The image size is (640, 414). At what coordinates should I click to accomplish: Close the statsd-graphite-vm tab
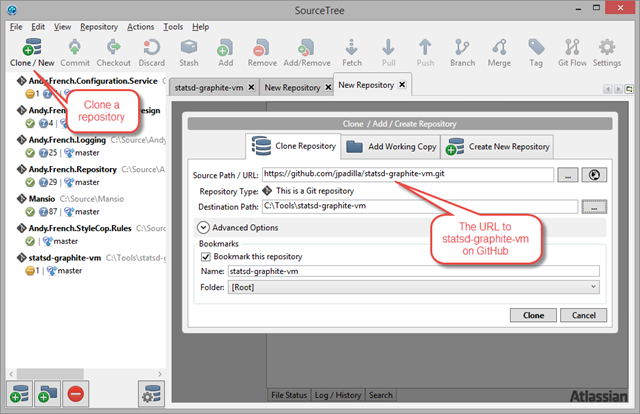click(x=251, y=87)
